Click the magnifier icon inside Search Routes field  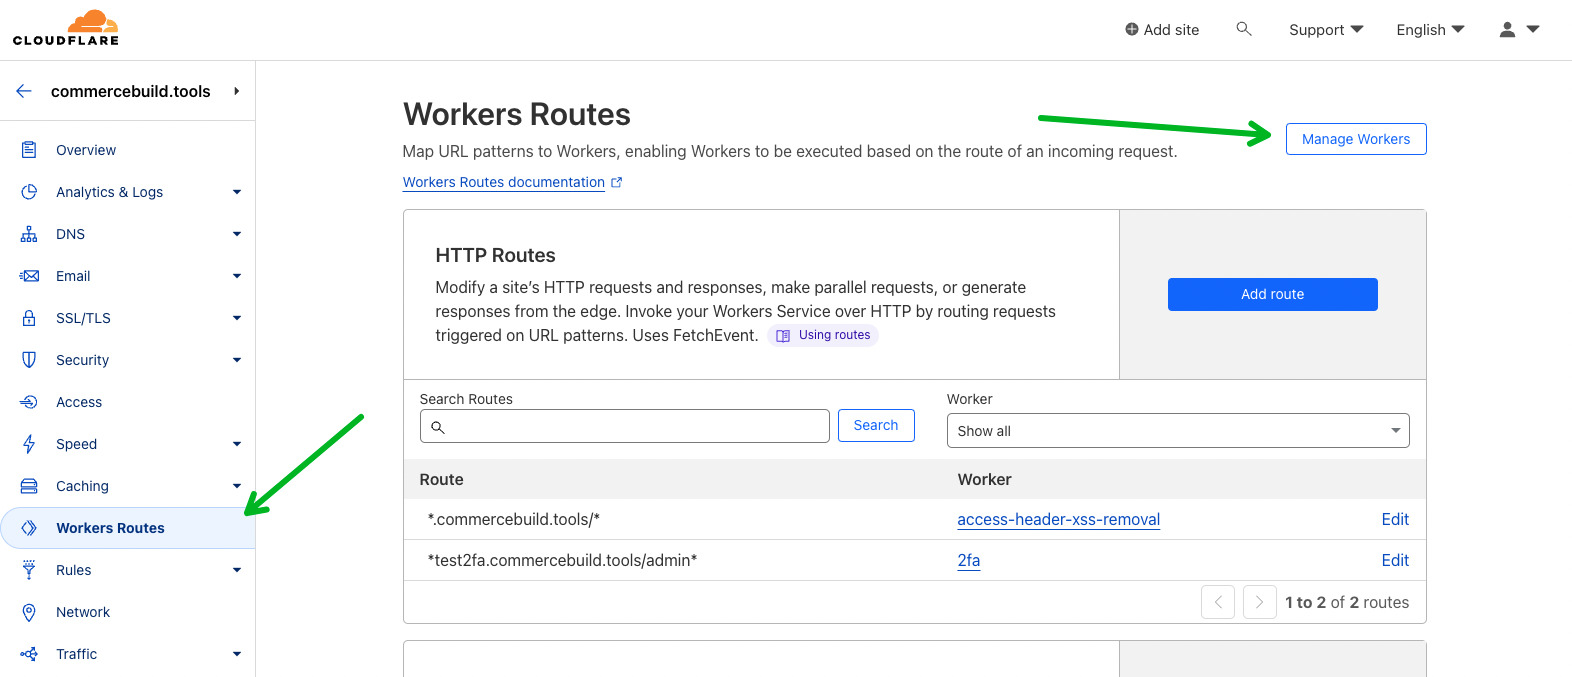(x=437, y=427)
